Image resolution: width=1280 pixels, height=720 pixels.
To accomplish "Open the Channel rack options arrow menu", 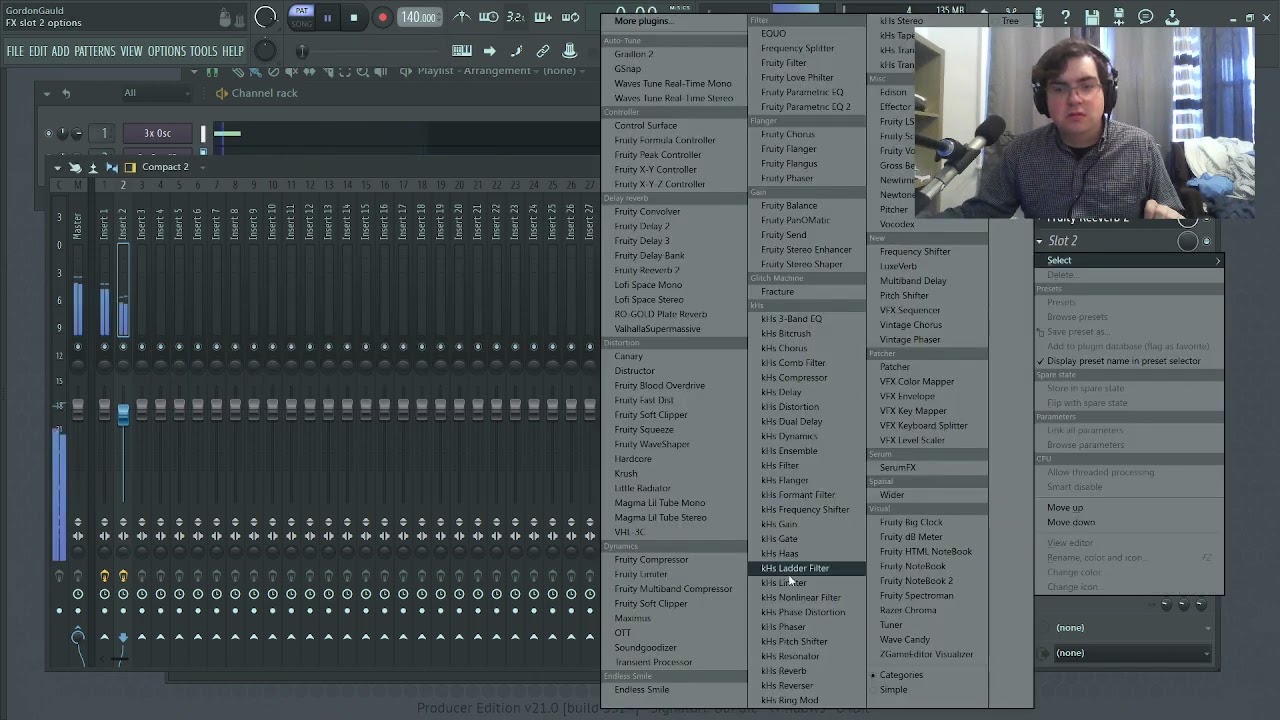I will (46, 93).
